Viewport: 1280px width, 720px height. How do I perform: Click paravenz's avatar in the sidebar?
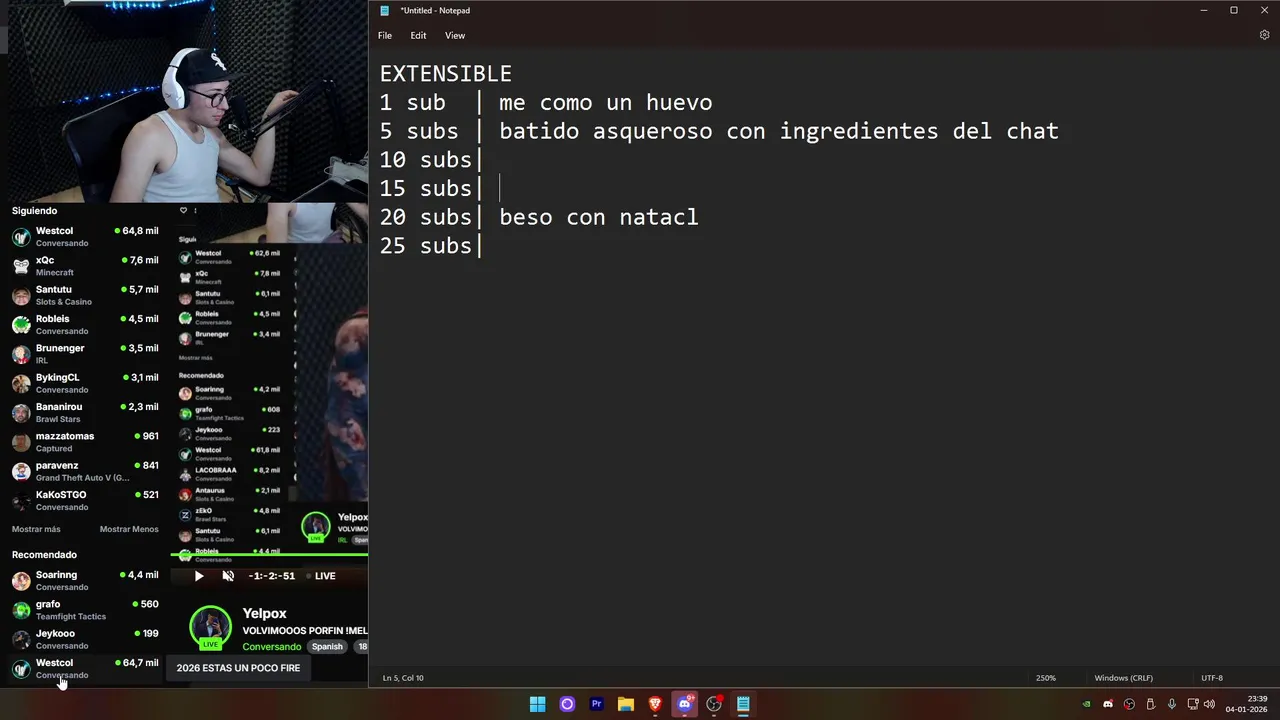click(21, 472)
